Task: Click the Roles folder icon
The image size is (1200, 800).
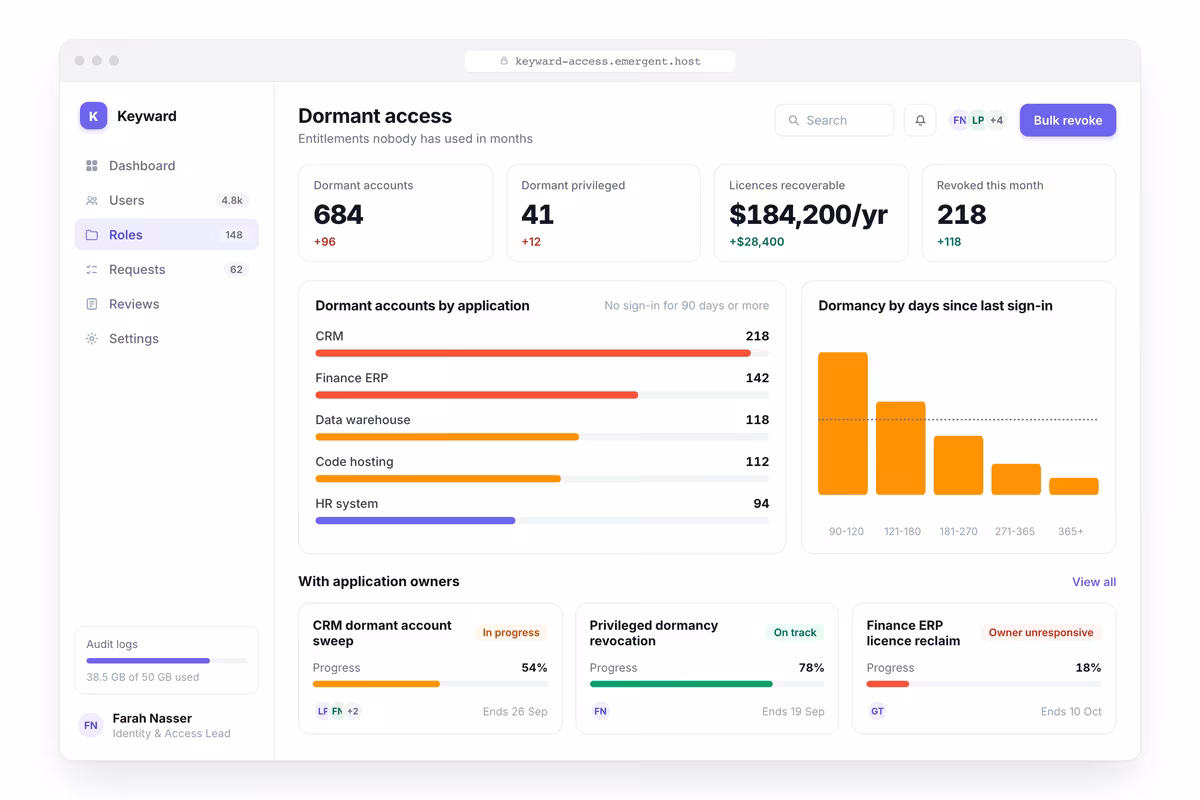Action: point(92,235)
